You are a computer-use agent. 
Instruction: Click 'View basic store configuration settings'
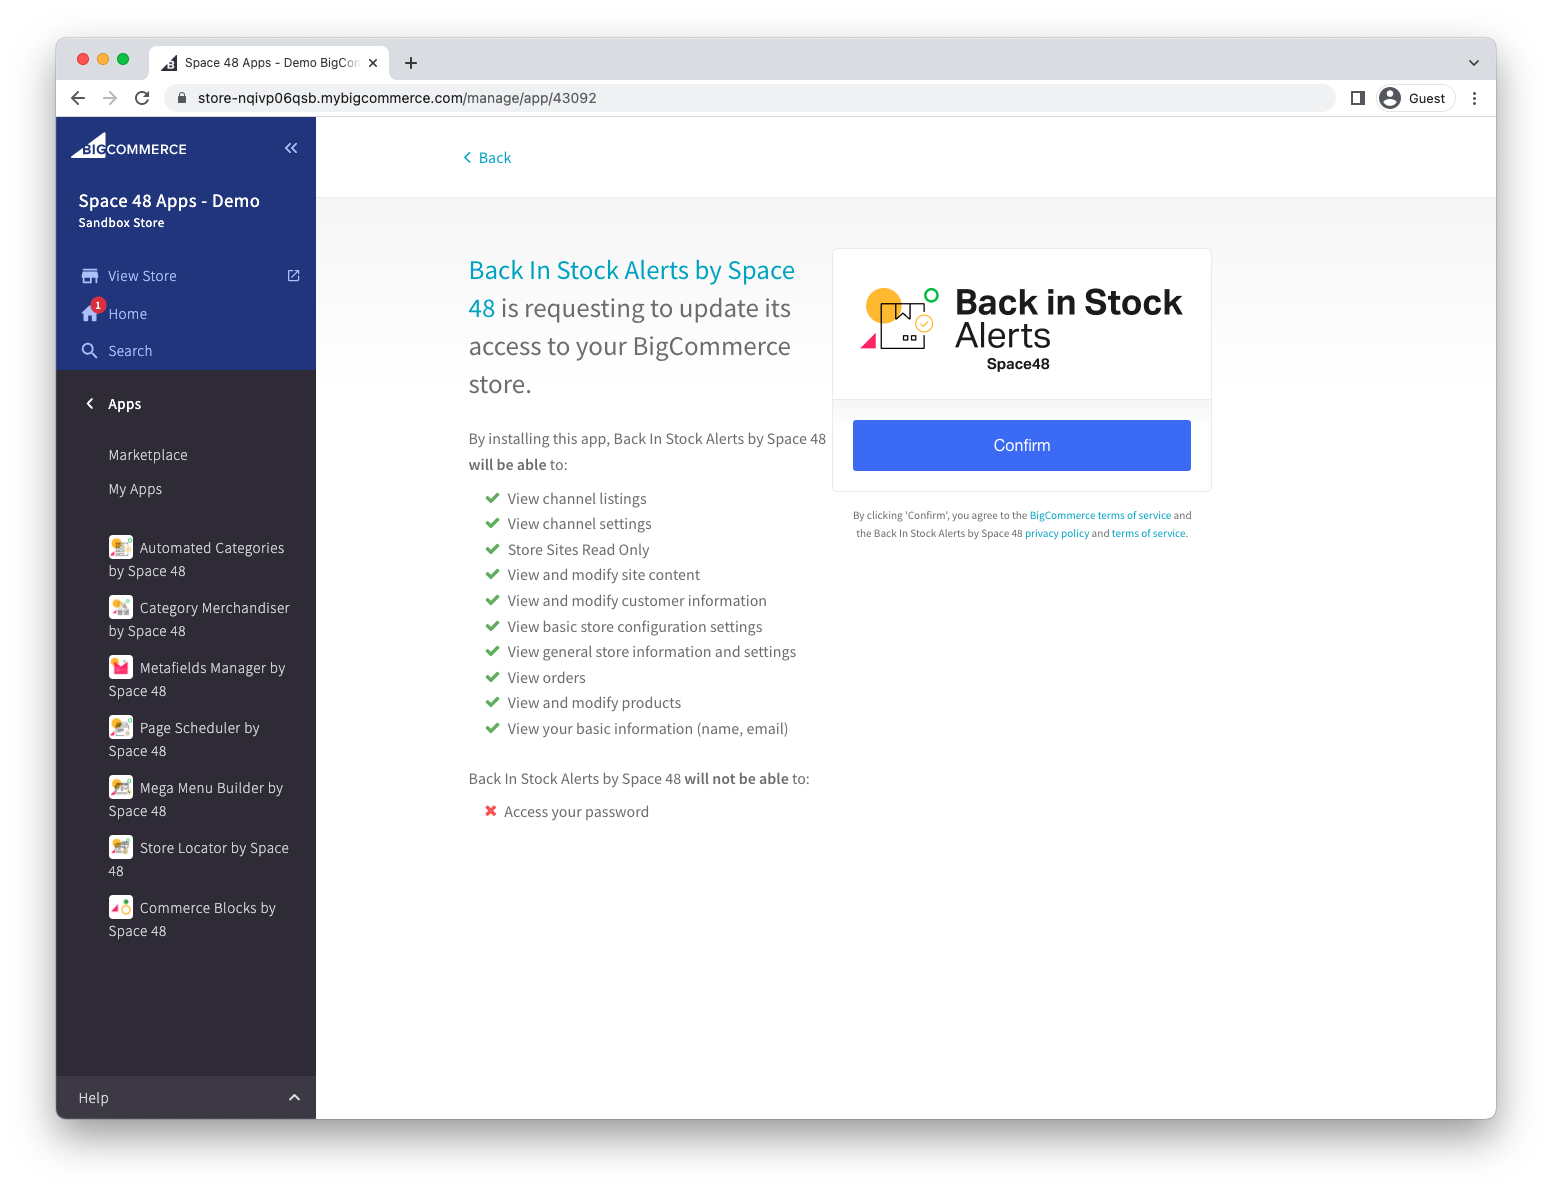click(x=635, y=627)
